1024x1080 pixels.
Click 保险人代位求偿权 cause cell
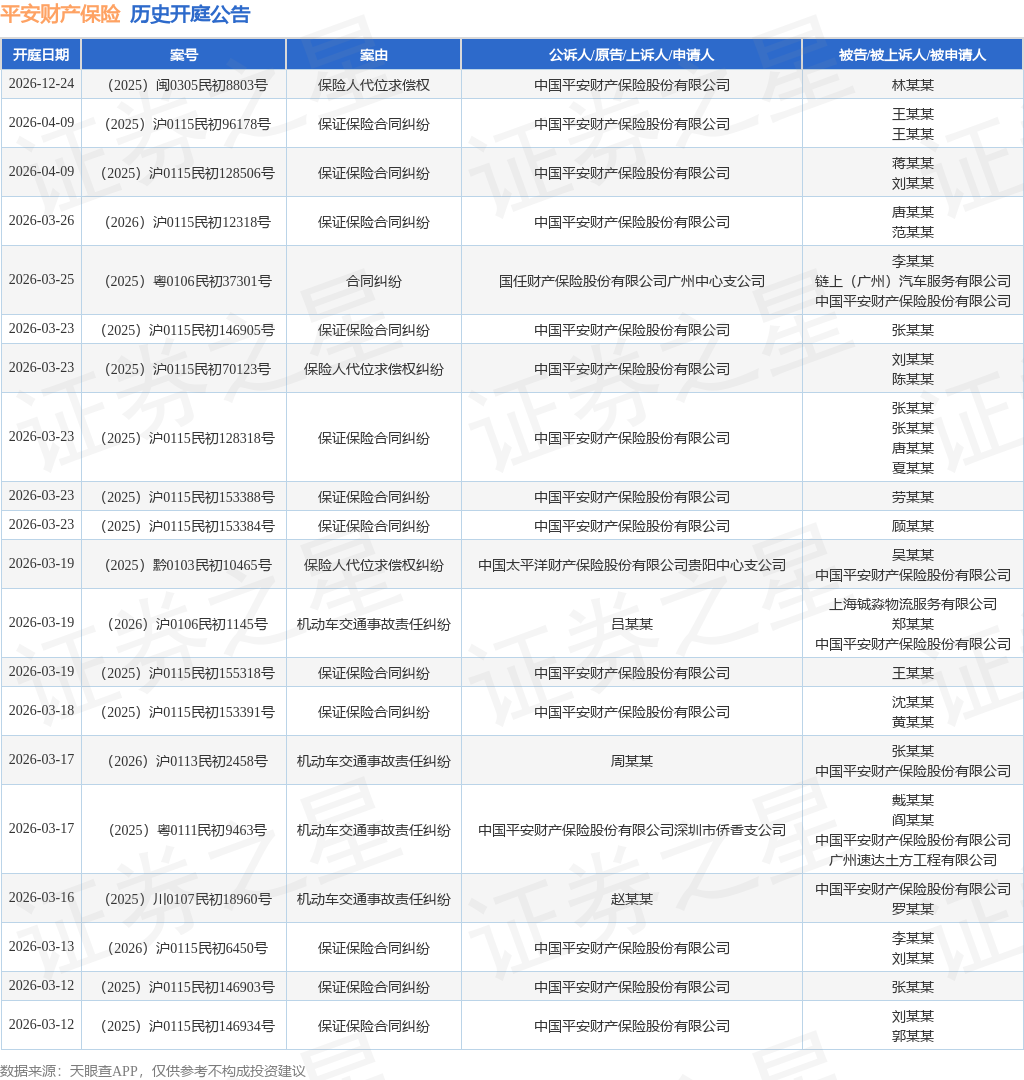(374, 85)
